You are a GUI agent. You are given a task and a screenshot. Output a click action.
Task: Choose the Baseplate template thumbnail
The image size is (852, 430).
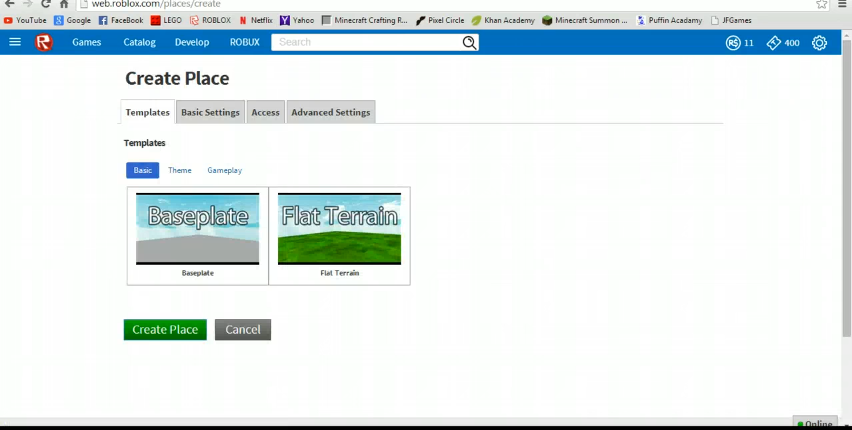(197, 229)
